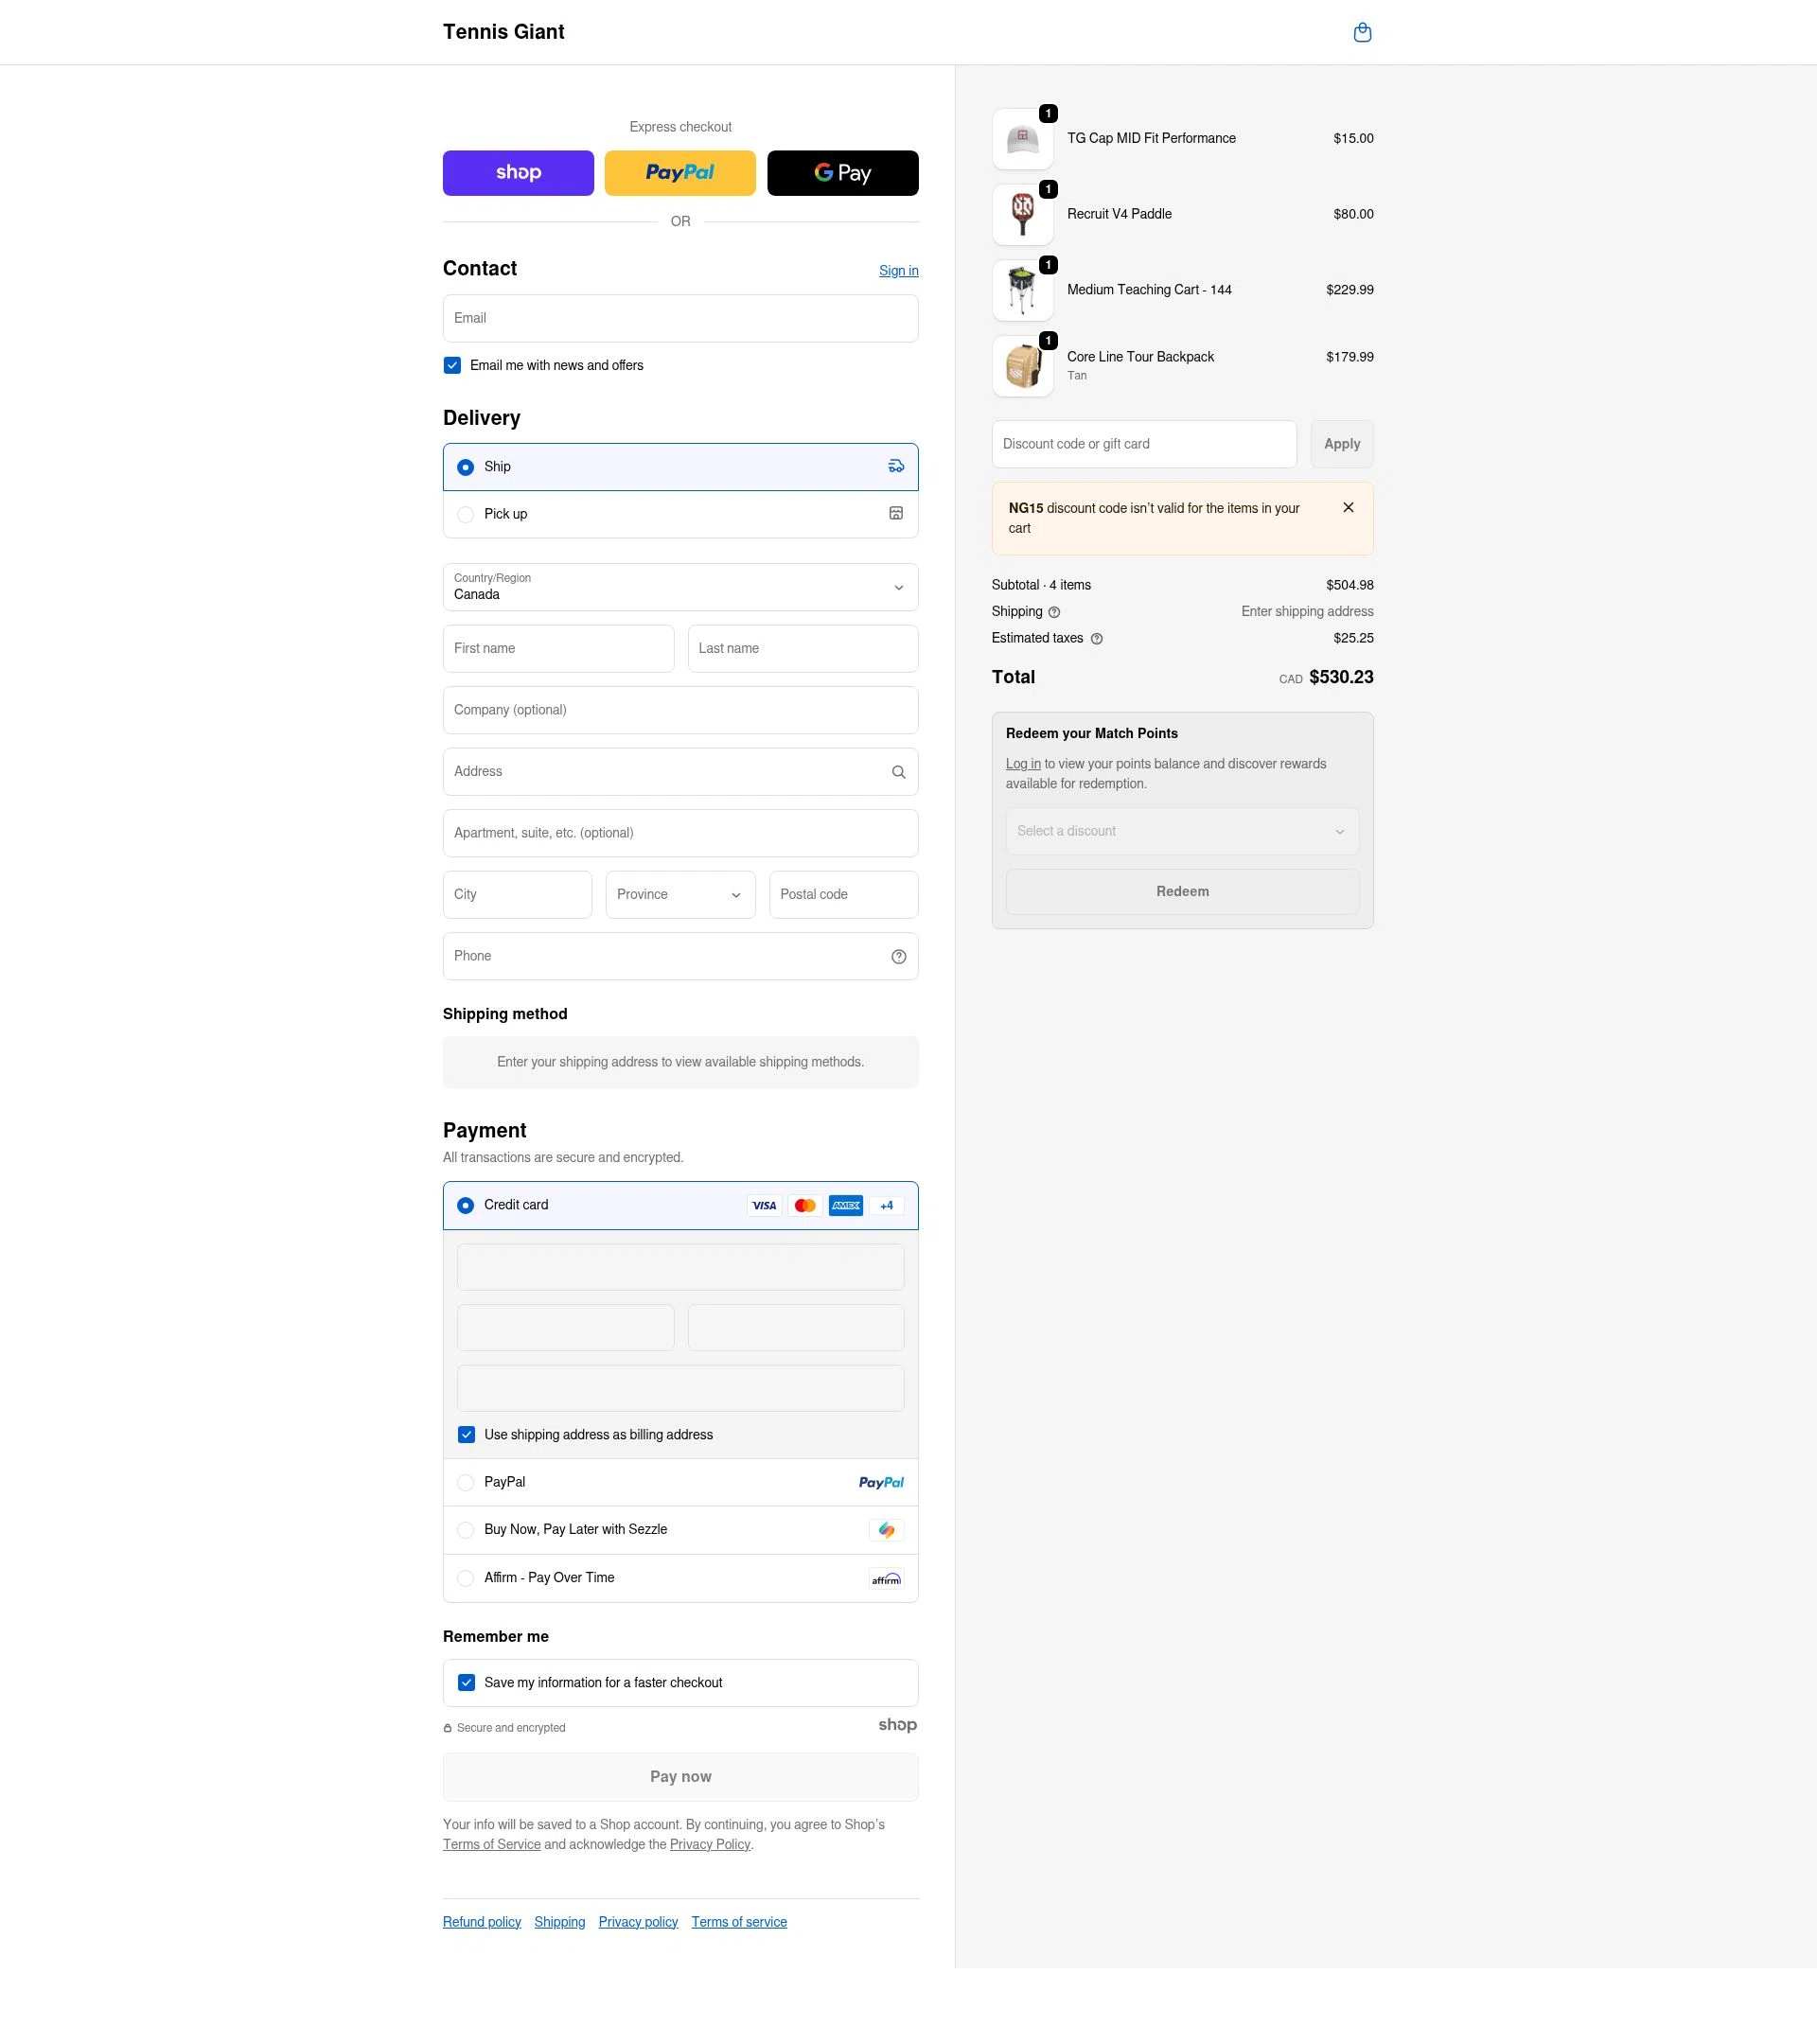Uncheck Use shipping address as billing address
This screenshot has height=2044, width=1817.
point(466,1434)
